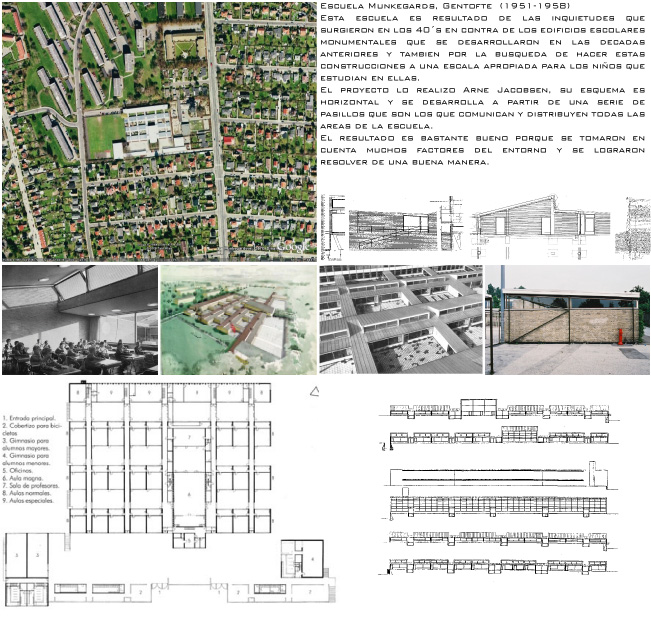The width and height of the screenshot is (651, 617).
Task: Click legend item "7. Sala de profesores."
Action: [x=31, y=485]
